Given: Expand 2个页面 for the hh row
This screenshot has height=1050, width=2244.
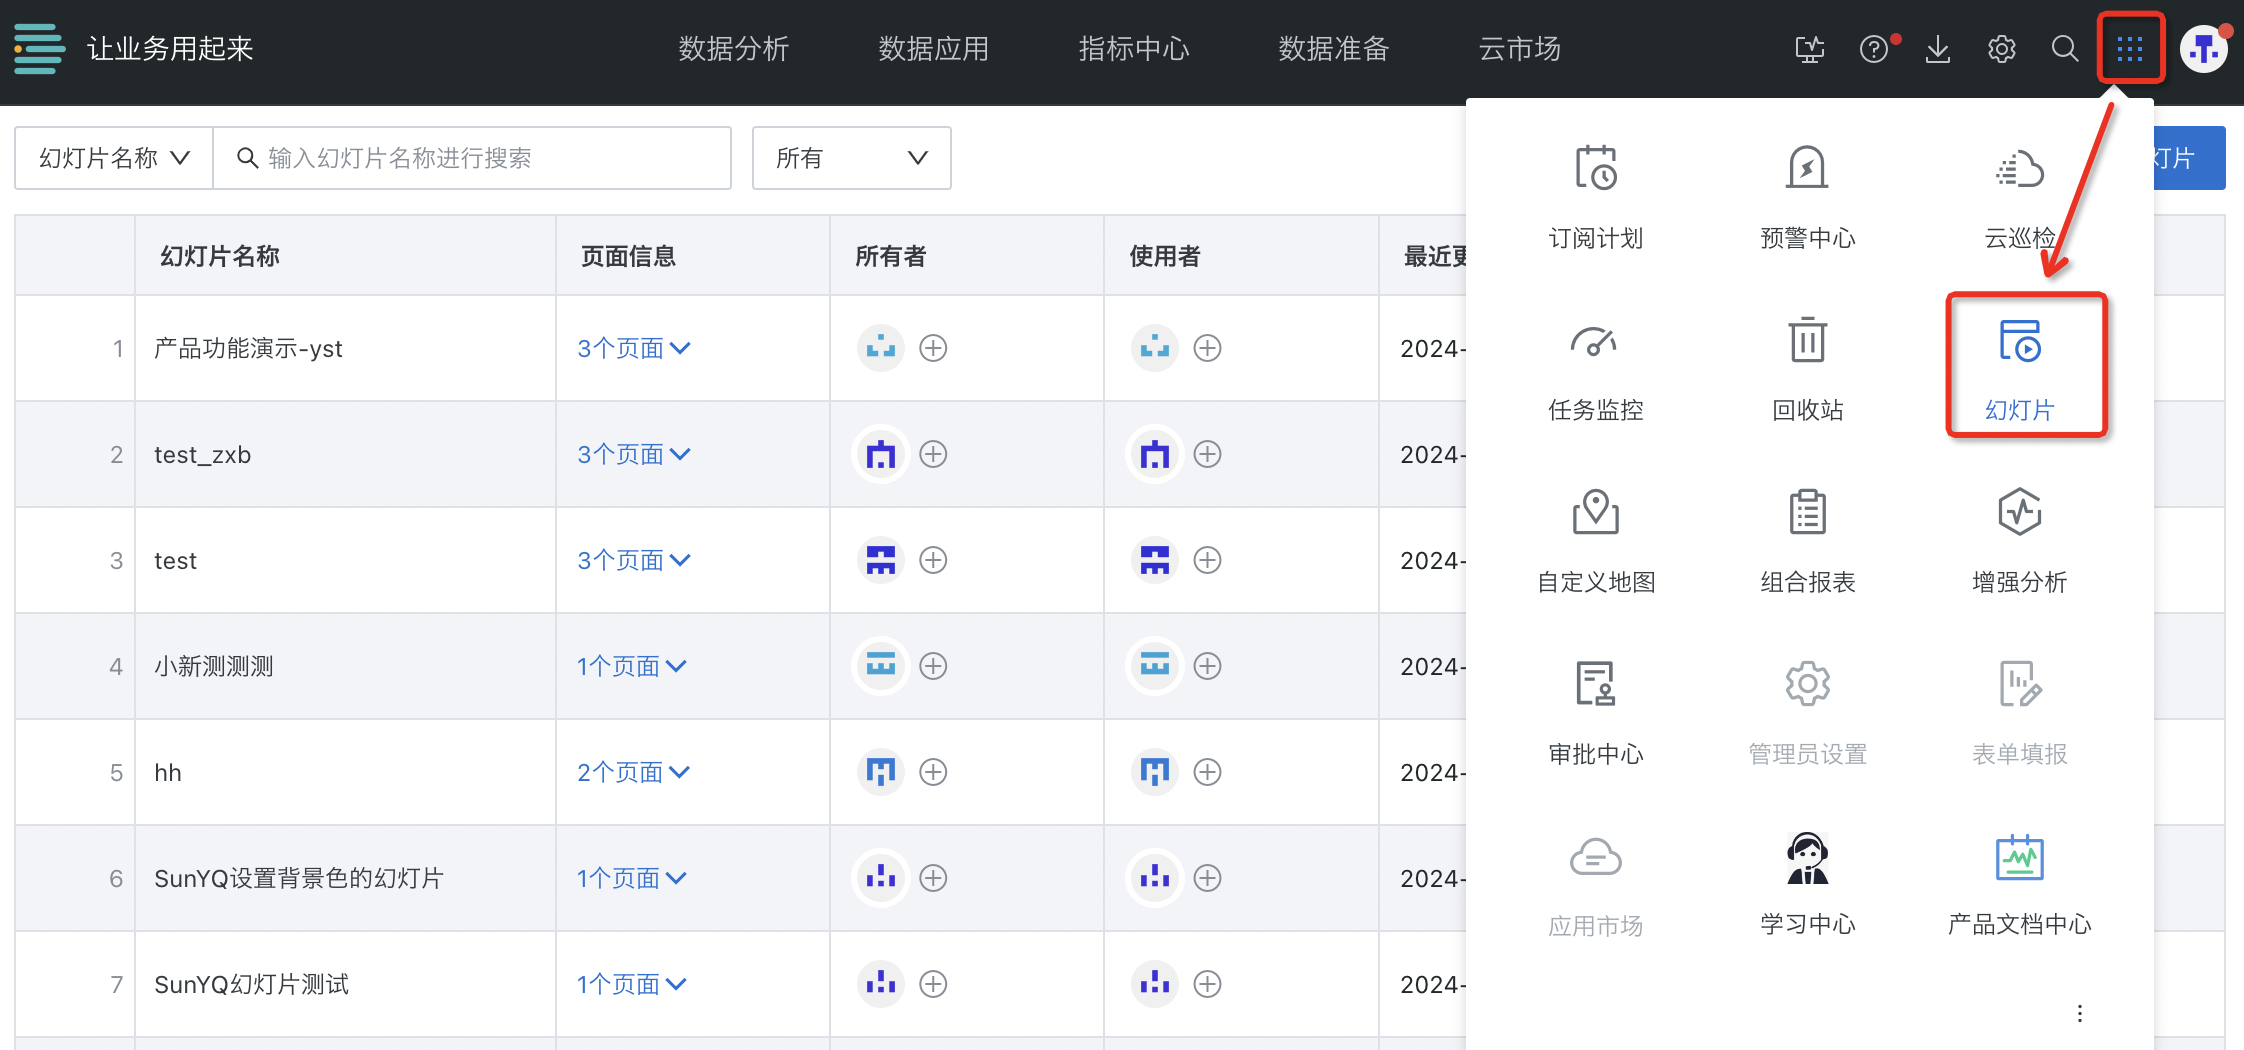Looking at the screenshot, I should 633,772.
